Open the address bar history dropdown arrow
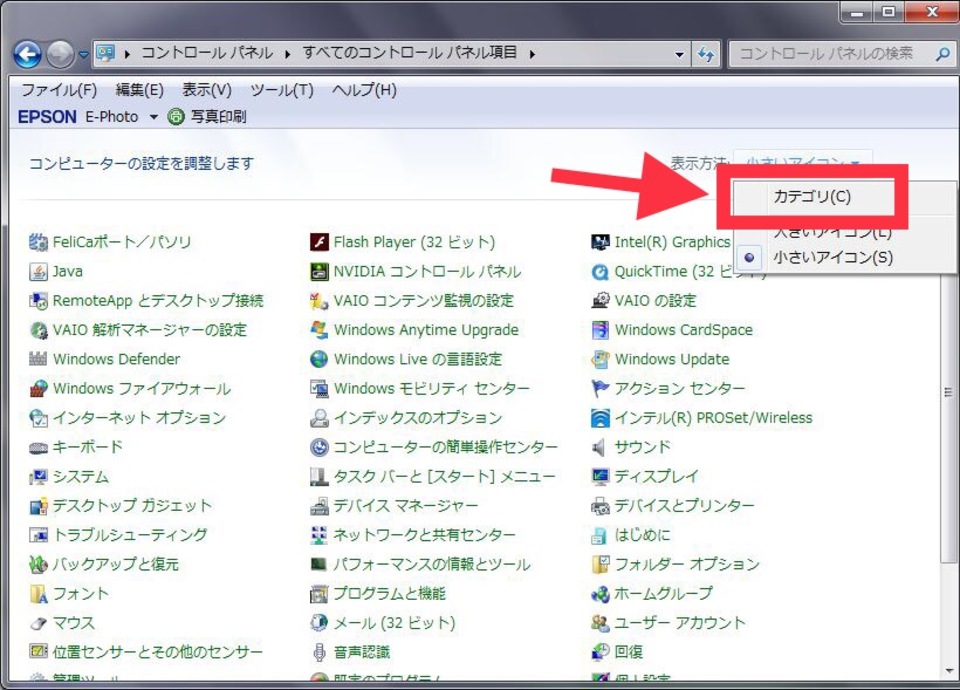The height and width of the screenshot is (690, 960). click(x=680, y=54)
